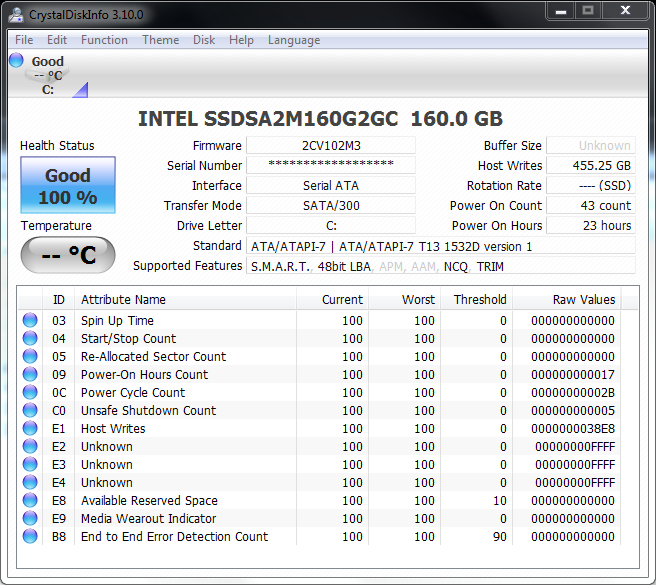This screenshot has width=656, height=585.
Task: Click the Attribute Name column header
Action: pyautogui.click(x=185, y=300)
